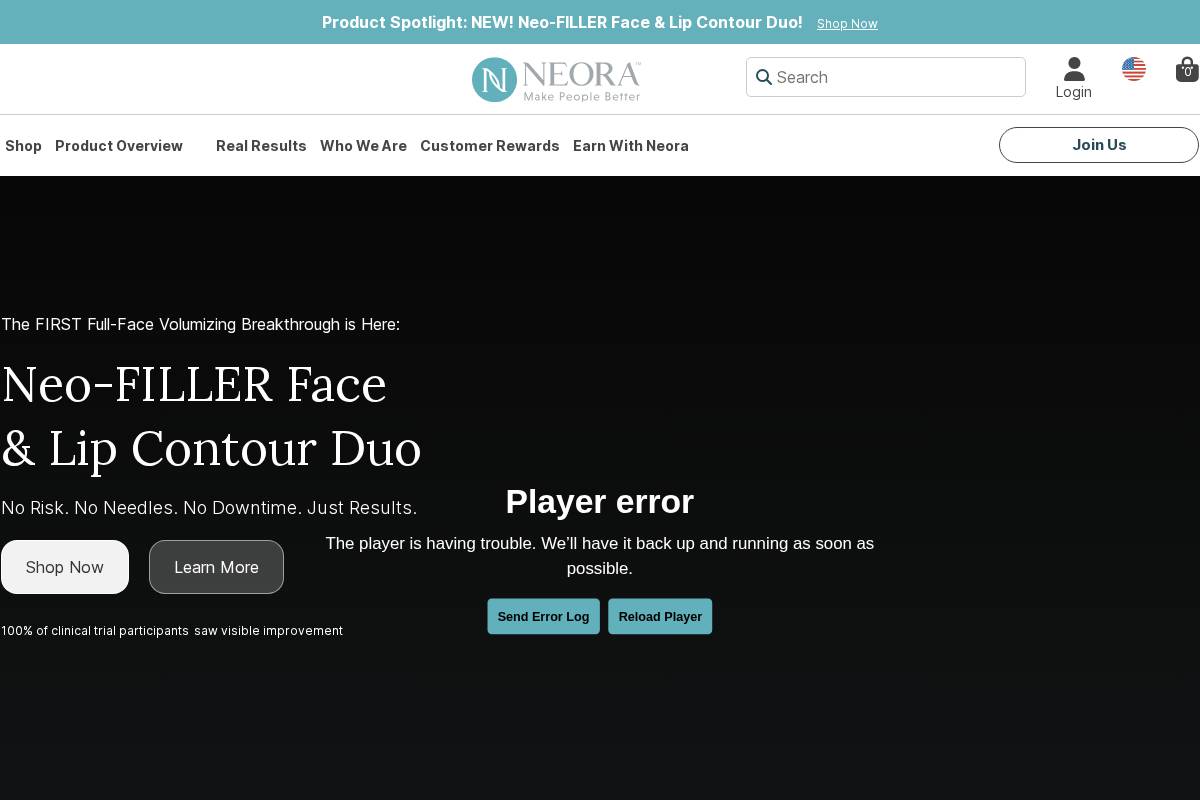Select the US flag country selector
Image resolution: width=1200 pixels, height=800 pixels.
pyautogui.click(x=1134, y=69)
